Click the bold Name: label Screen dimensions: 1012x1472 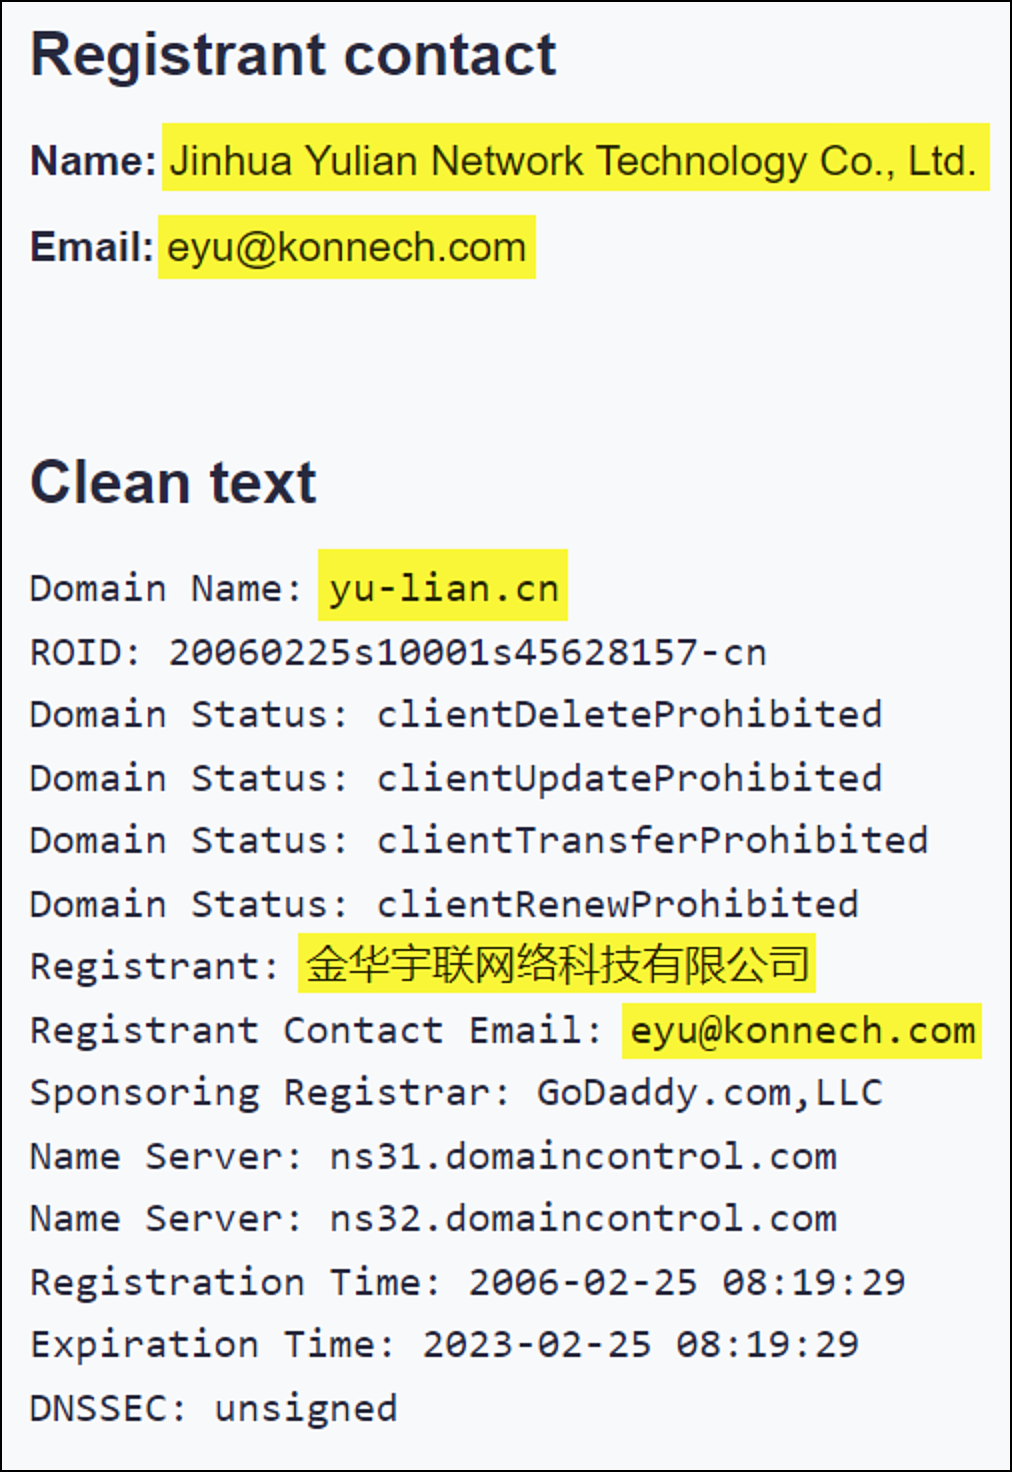click(x=93, y=160)
